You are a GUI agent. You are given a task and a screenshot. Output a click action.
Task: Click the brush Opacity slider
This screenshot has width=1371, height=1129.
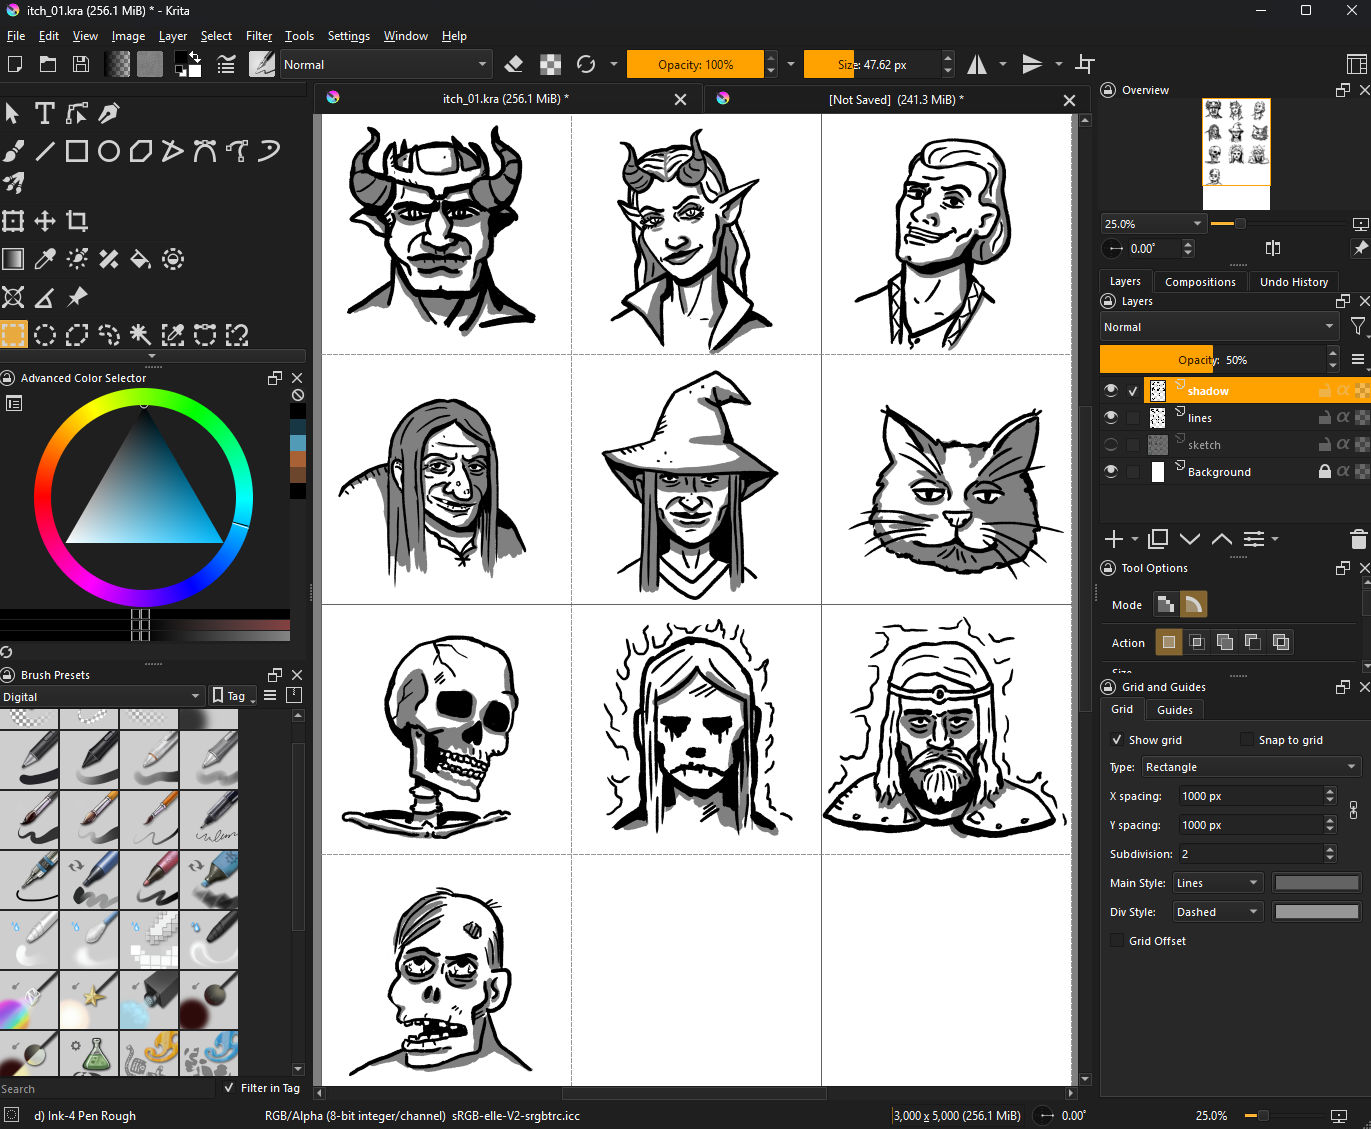pos(695,65)
